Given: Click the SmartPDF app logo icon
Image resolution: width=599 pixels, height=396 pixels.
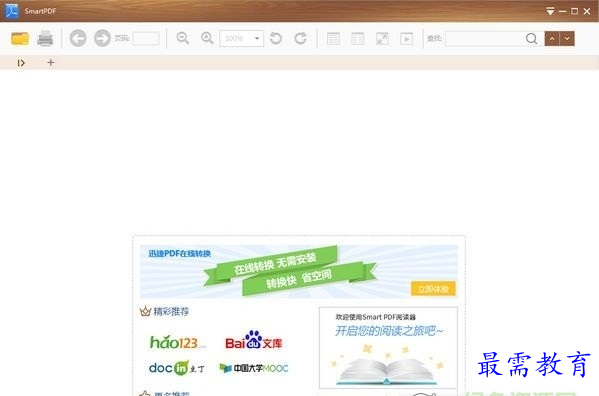Looking at the screenshot, I should [11, 11].
